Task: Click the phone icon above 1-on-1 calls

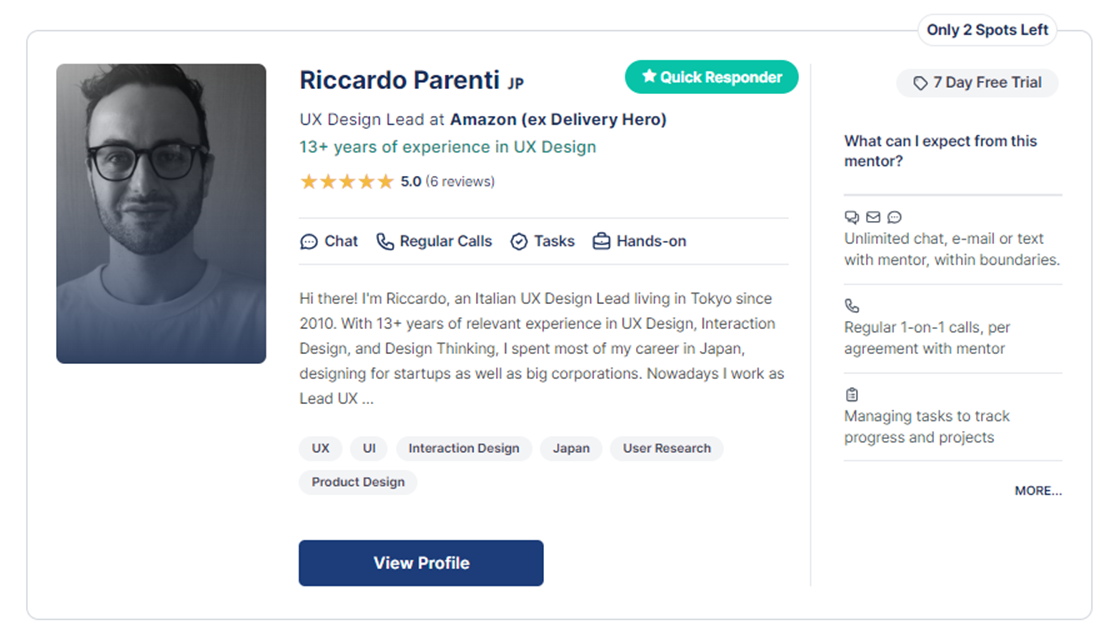Action: [852, 306]
